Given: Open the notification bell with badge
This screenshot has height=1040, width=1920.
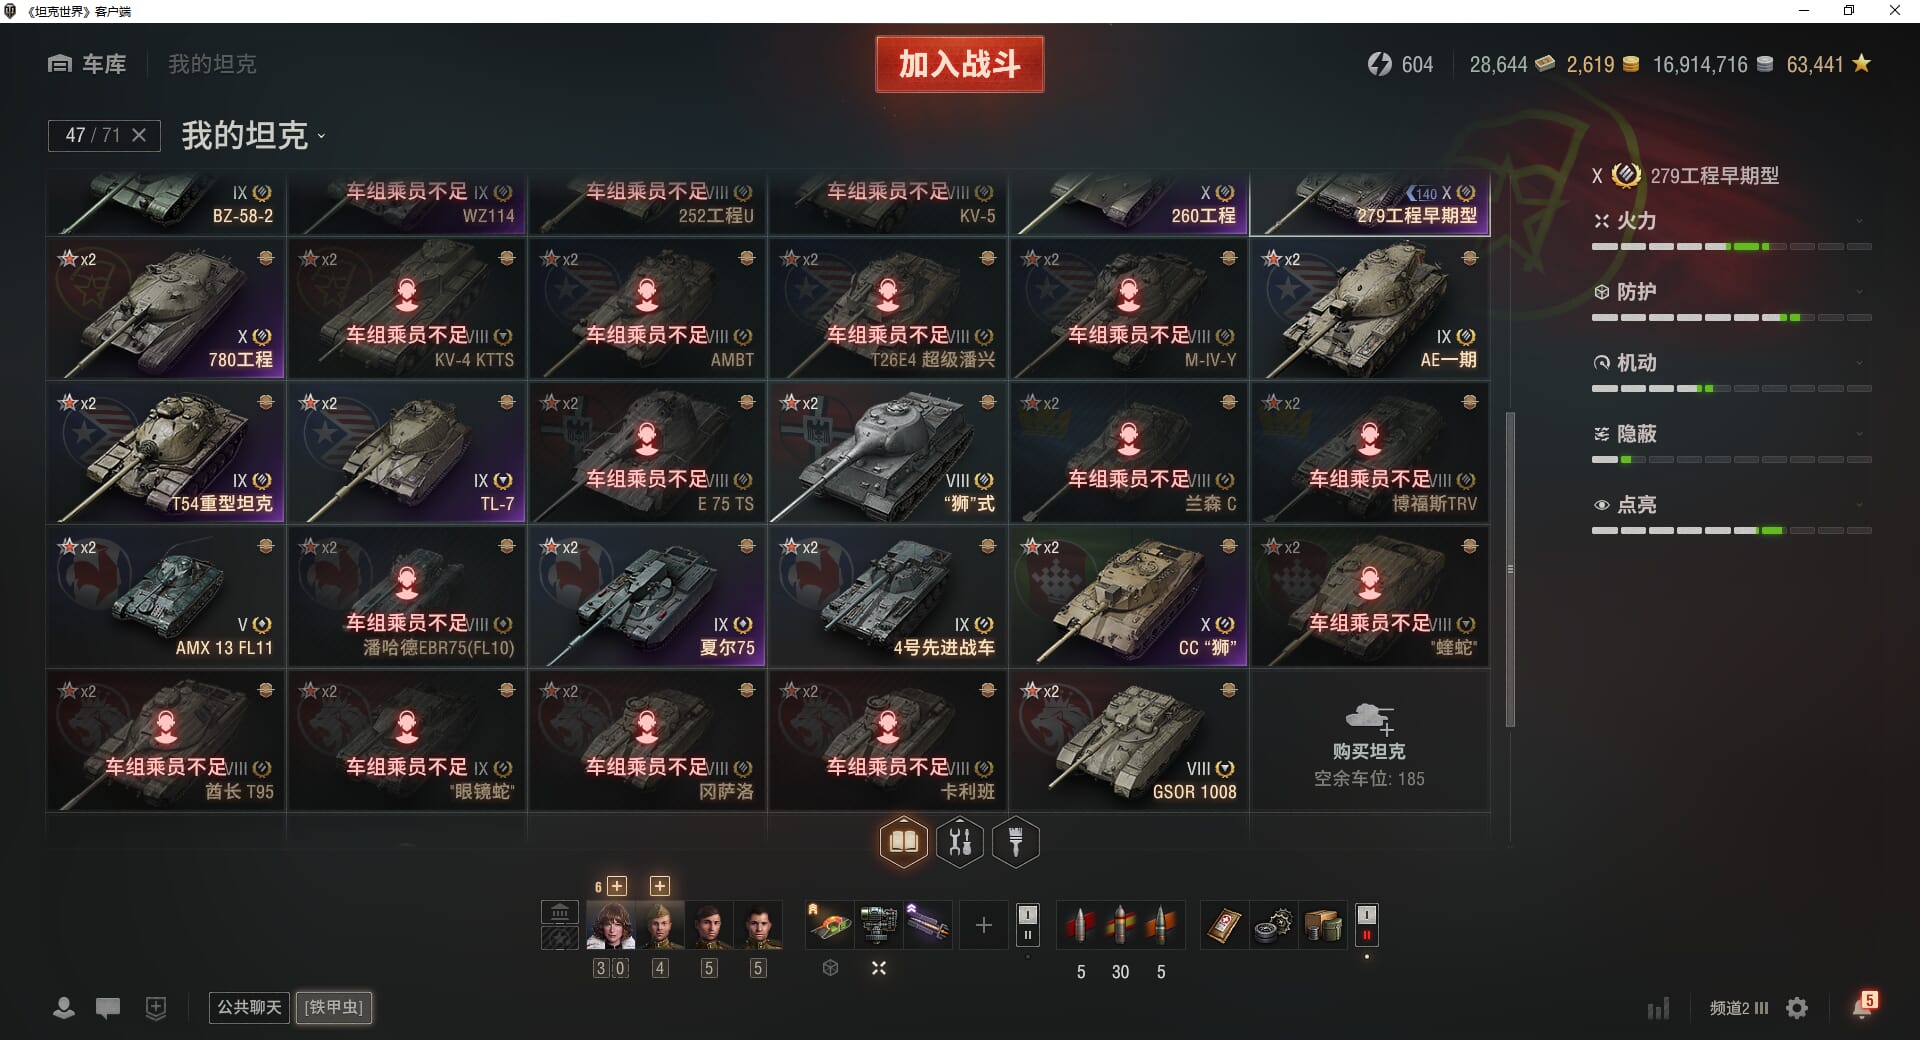Looking at the screenshot, I should pos(1862,1006).
